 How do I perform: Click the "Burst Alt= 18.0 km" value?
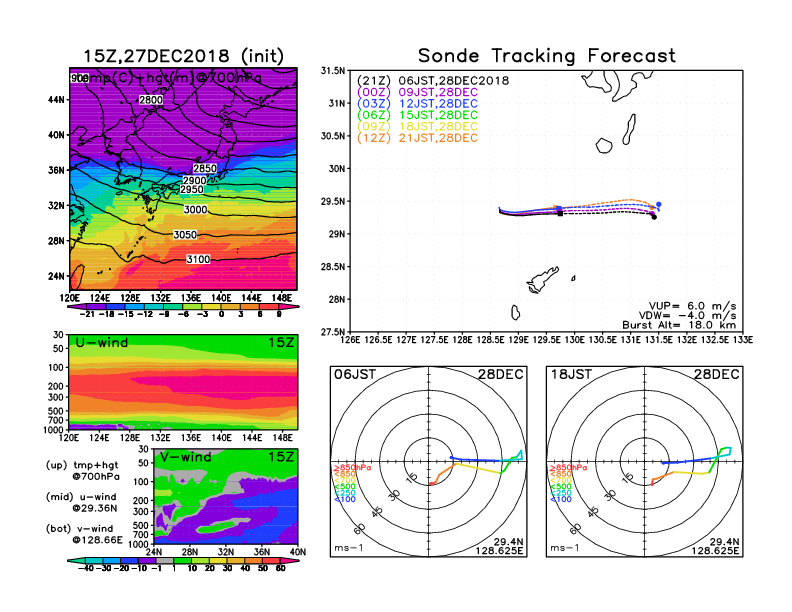tap(679, 325)
